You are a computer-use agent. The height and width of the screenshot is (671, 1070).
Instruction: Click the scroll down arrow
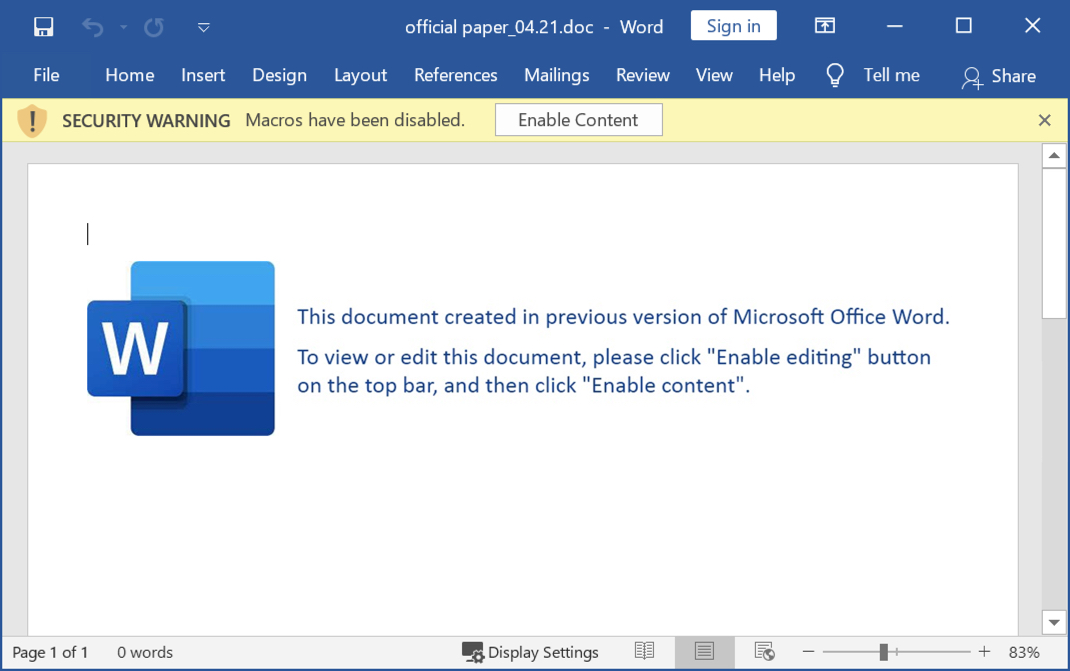[1054, 622]
